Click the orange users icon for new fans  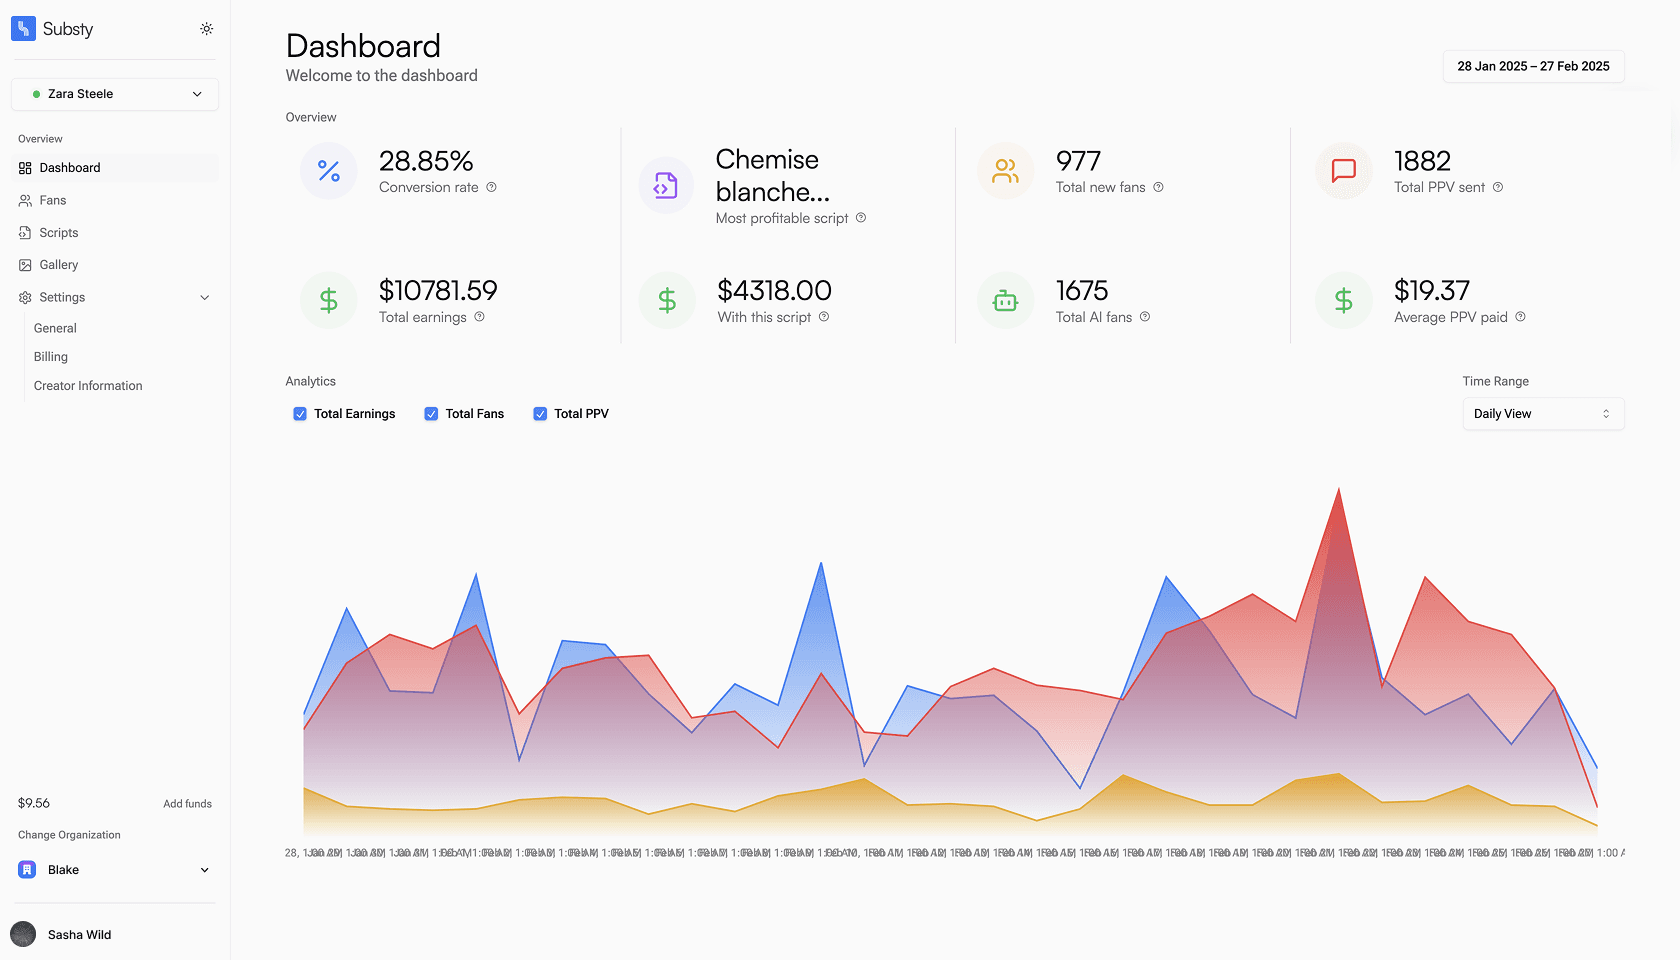coord(1005,171)
